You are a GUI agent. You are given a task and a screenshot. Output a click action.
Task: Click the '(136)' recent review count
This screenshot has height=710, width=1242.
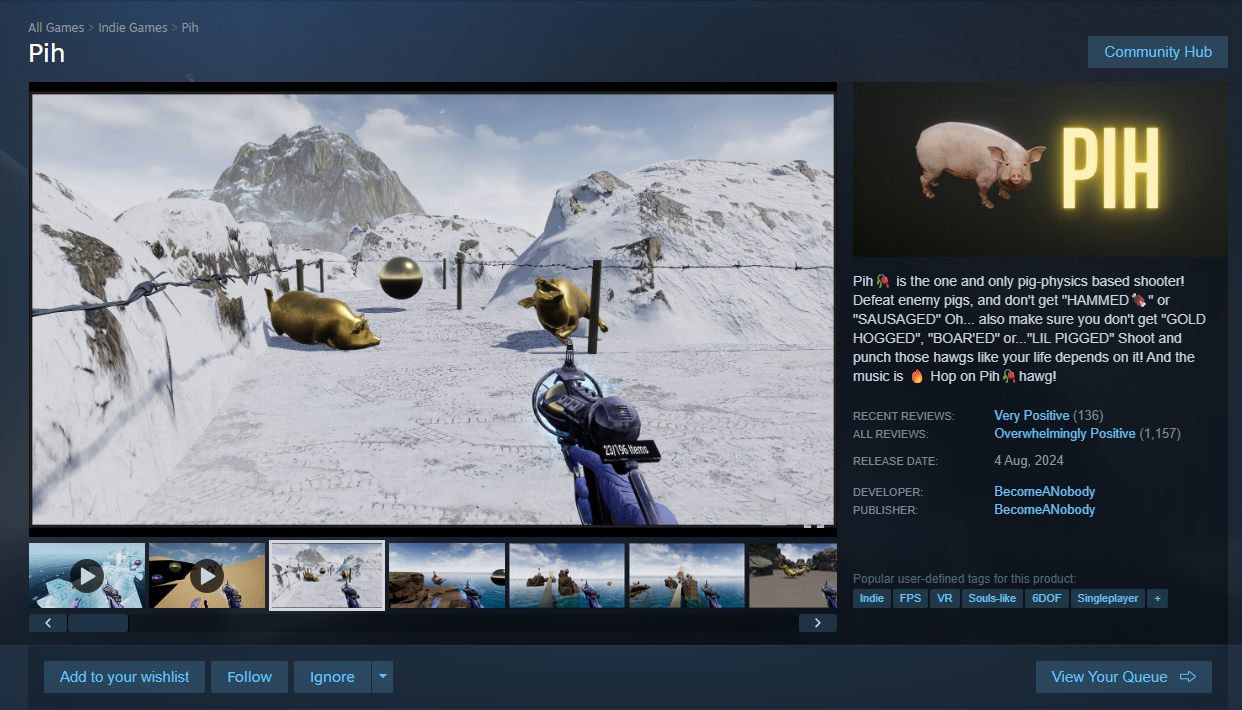tap(1088, 415)
